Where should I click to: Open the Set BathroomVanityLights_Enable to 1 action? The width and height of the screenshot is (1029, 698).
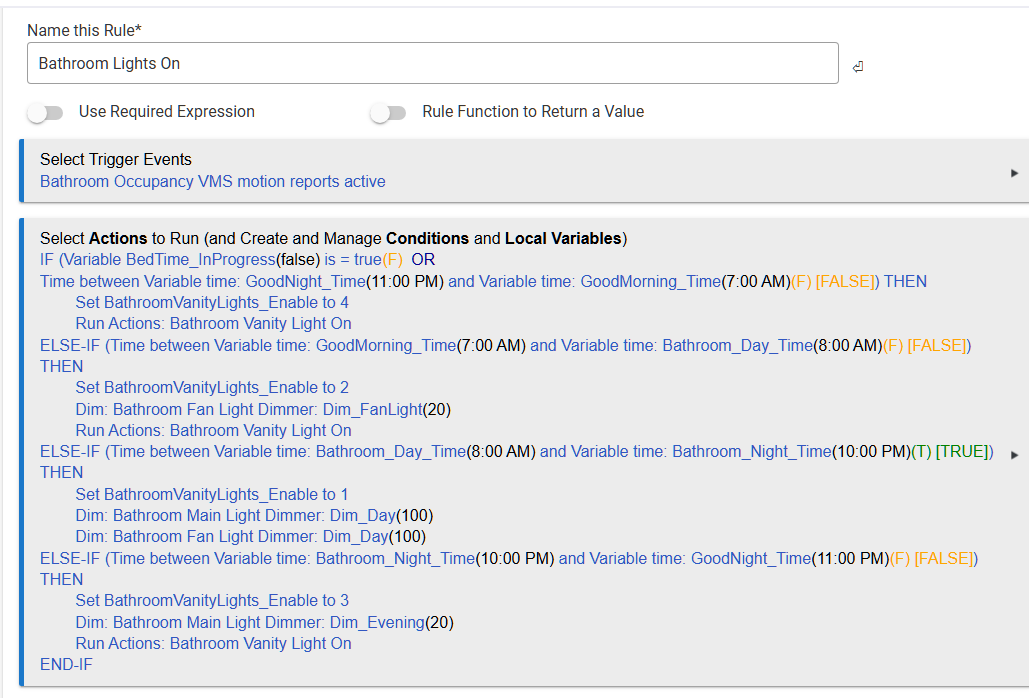[x=212, y=494]
